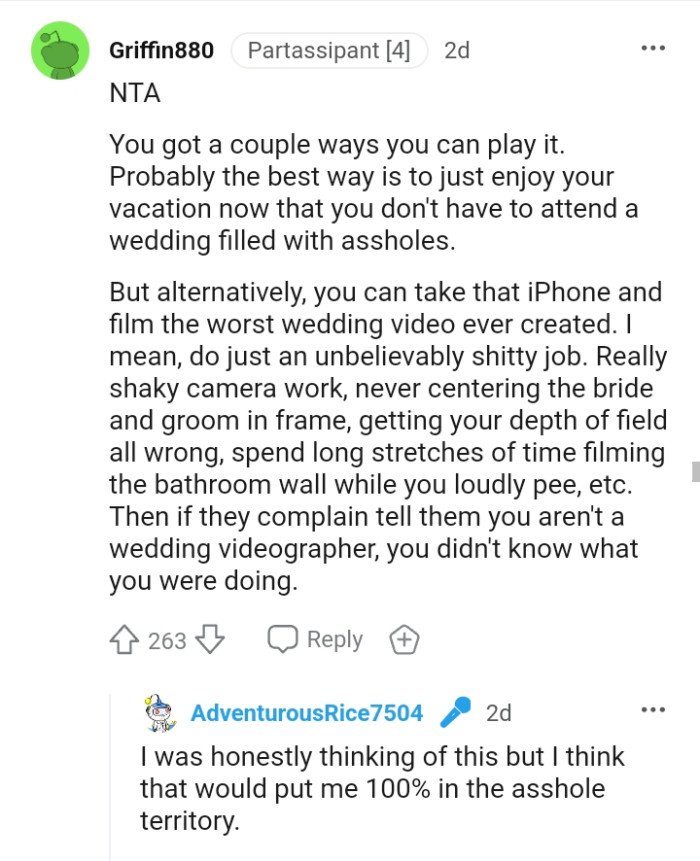Viewport: 700px width, 861px height.
Task: Open the overflow menu on AdventurousRice7504's comment
Action: 653,708
